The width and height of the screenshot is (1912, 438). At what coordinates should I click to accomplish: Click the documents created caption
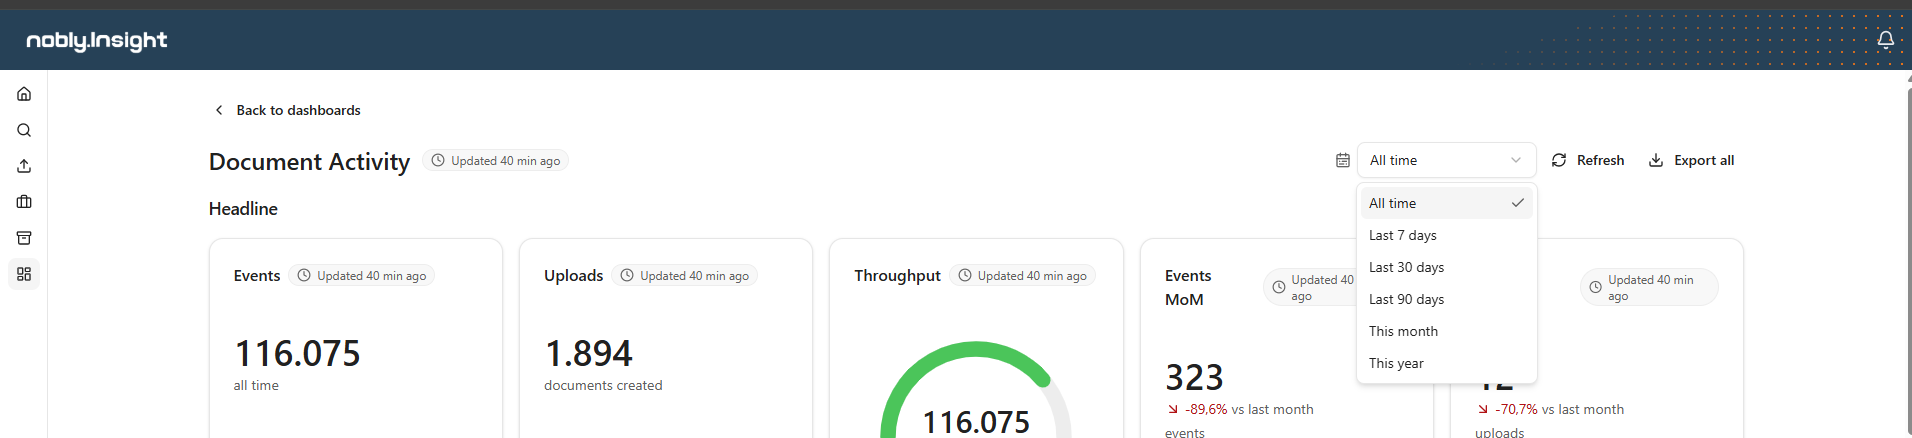[x=603, y=385]
